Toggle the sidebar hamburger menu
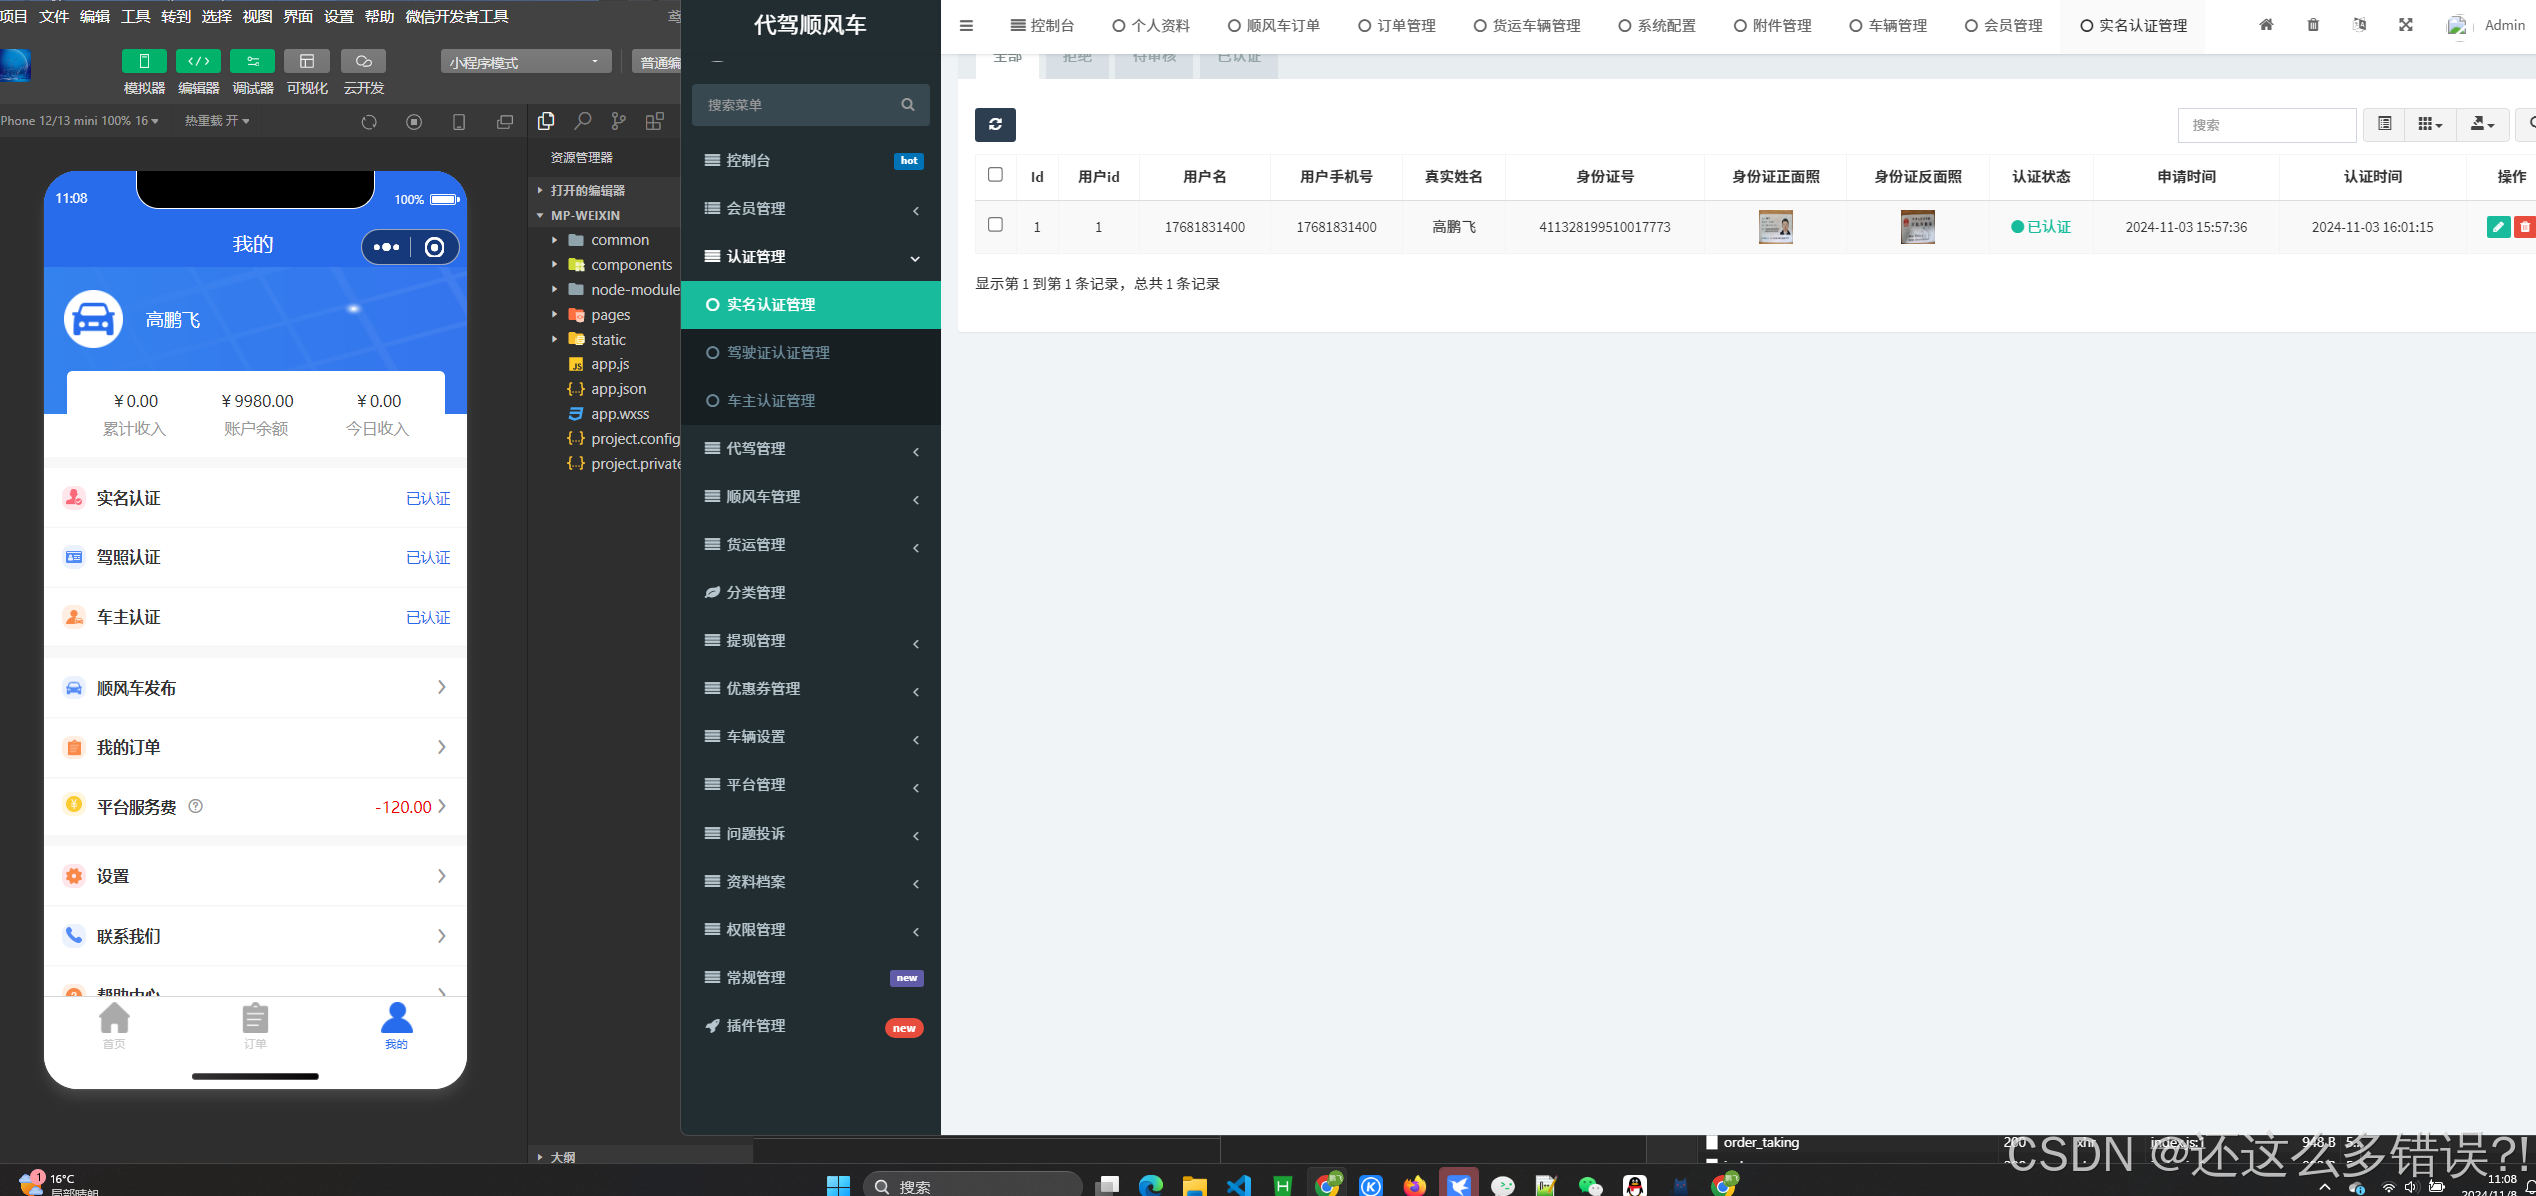This screenshot has width=2536, height=1196. [x=966, y=25]
